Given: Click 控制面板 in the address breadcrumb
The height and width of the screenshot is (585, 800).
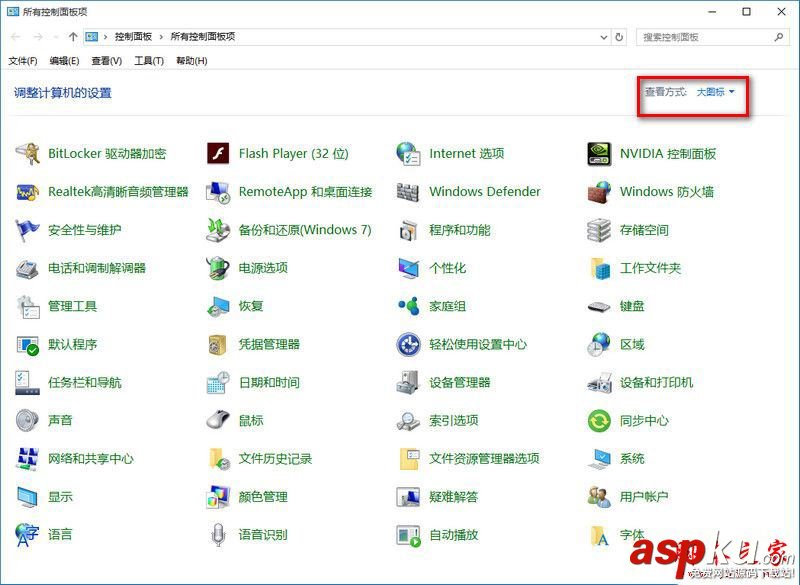Looking at the screenshot, I should tap(133, 37).
